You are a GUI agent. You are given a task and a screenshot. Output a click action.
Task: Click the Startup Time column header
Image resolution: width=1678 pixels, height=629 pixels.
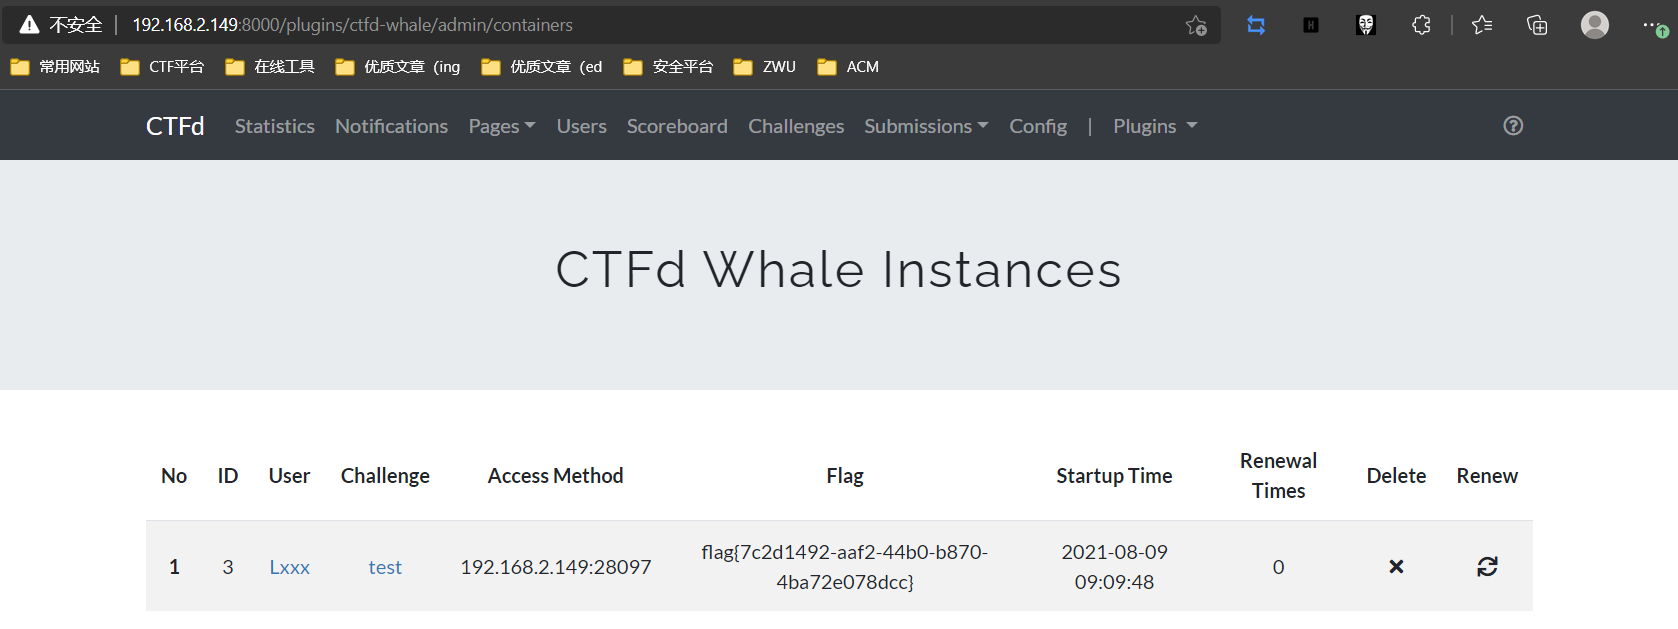tap(1114, 476)
